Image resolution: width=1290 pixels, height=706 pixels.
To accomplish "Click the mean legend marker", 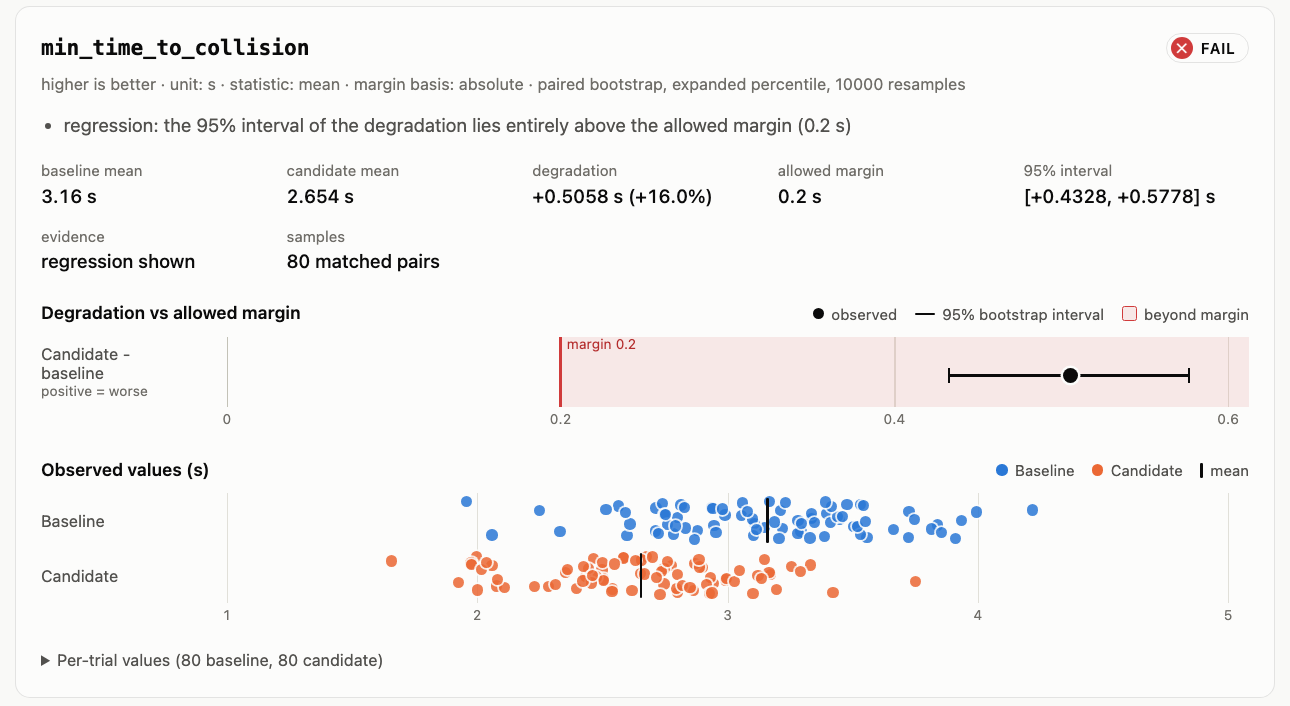I will (1201, 471).
